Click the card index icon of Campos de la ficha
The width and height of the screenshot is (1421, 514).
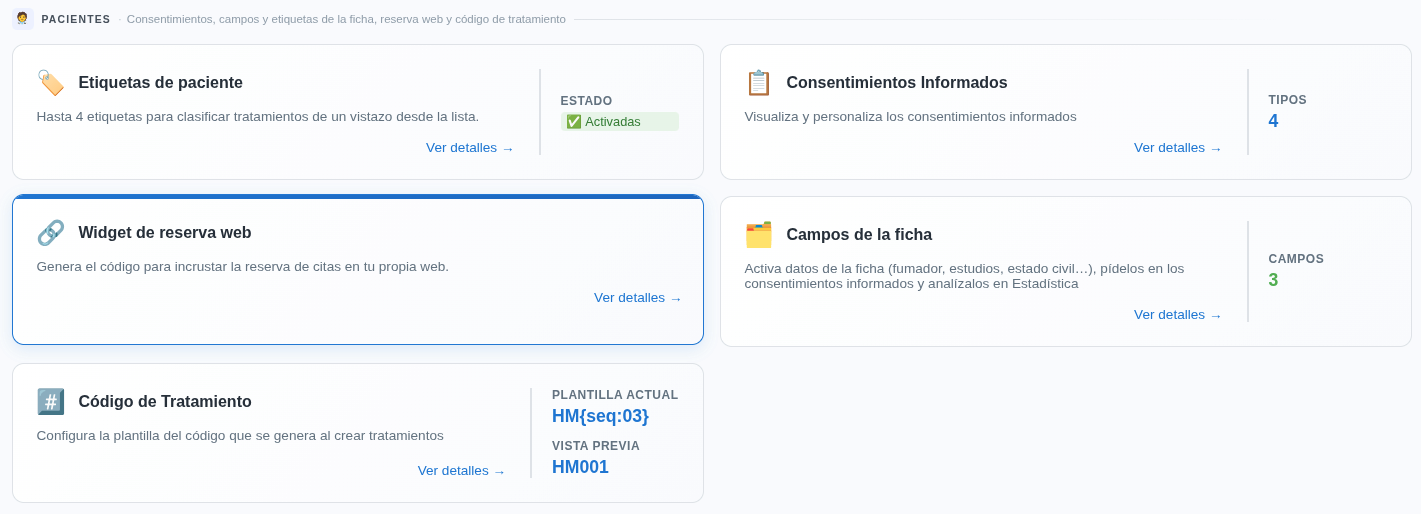[759, 235]
